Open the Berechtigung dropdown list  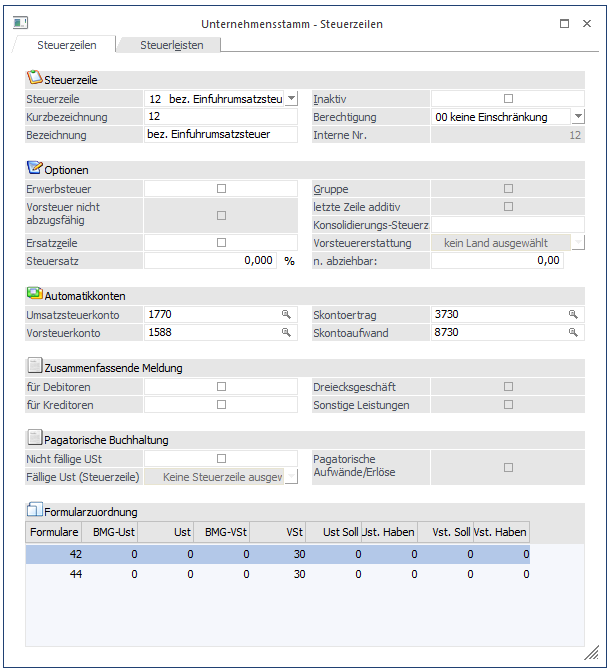(577, 117)
